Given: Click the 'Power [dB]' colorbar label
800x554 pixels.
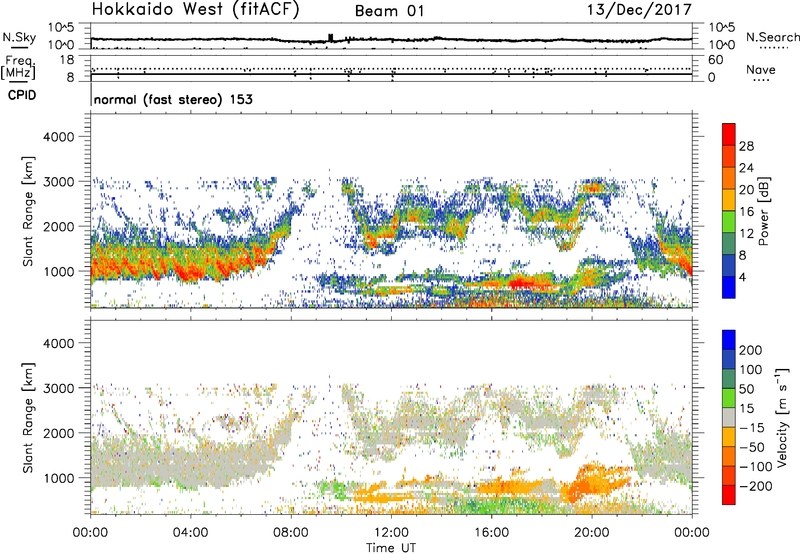Looking at the screenshot, I should pyautogui.click(x=763, y=211).
